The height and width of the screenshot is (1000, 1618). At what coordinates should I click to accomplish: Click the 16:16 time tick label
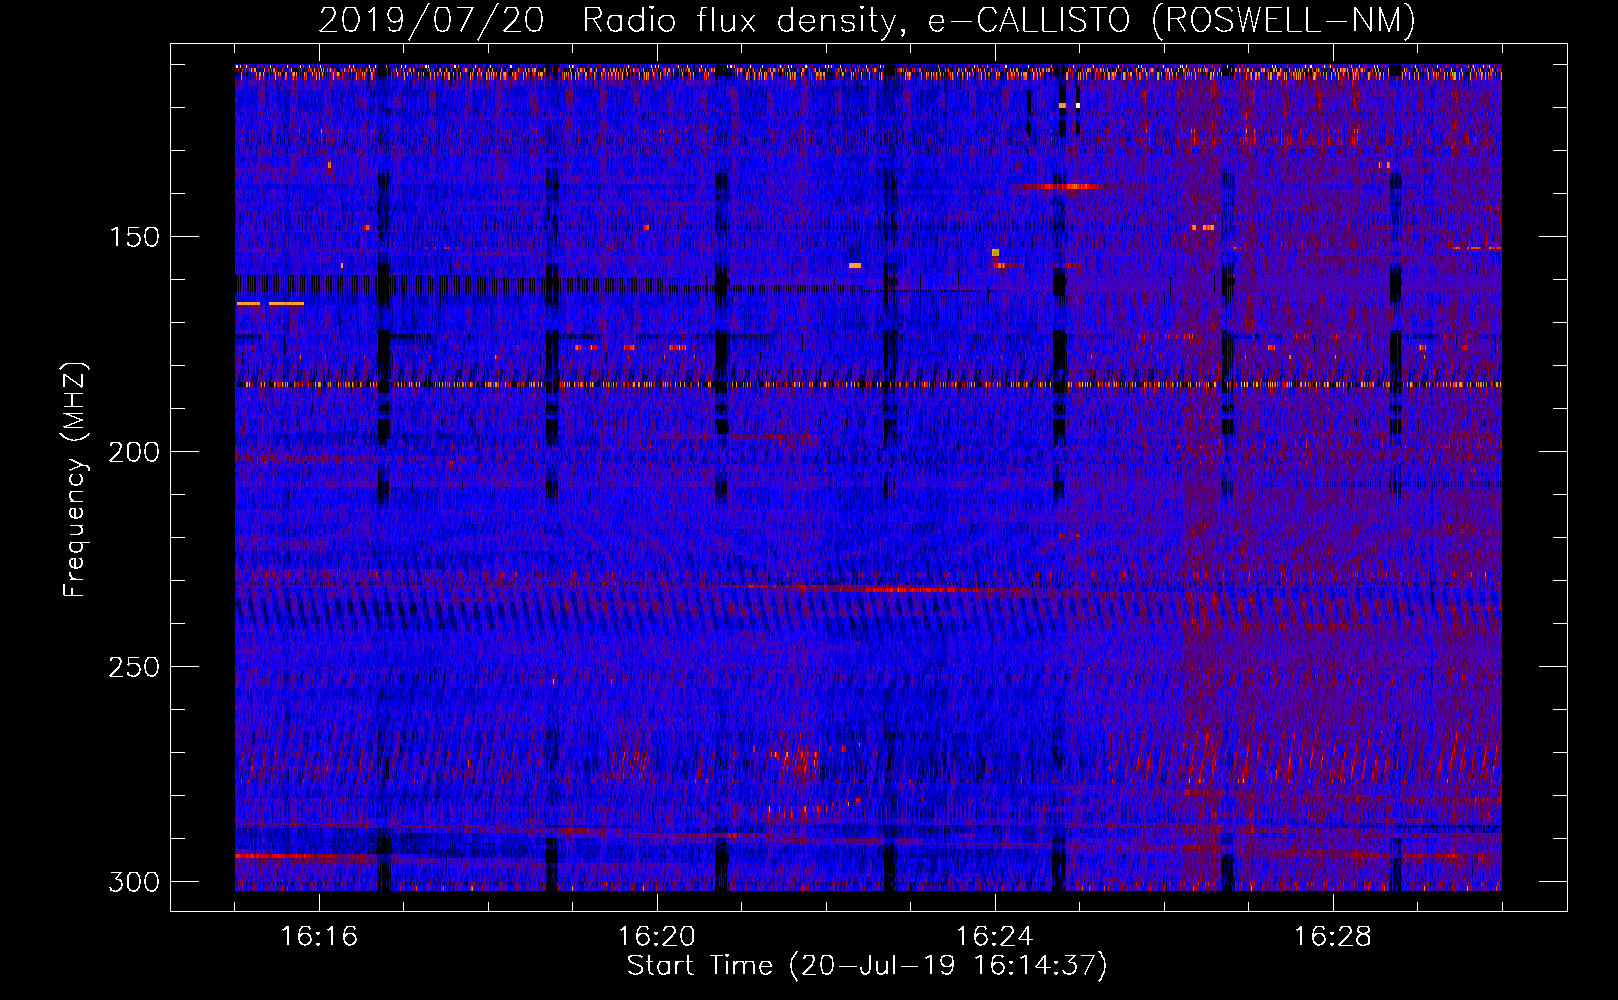coord(319,937)
